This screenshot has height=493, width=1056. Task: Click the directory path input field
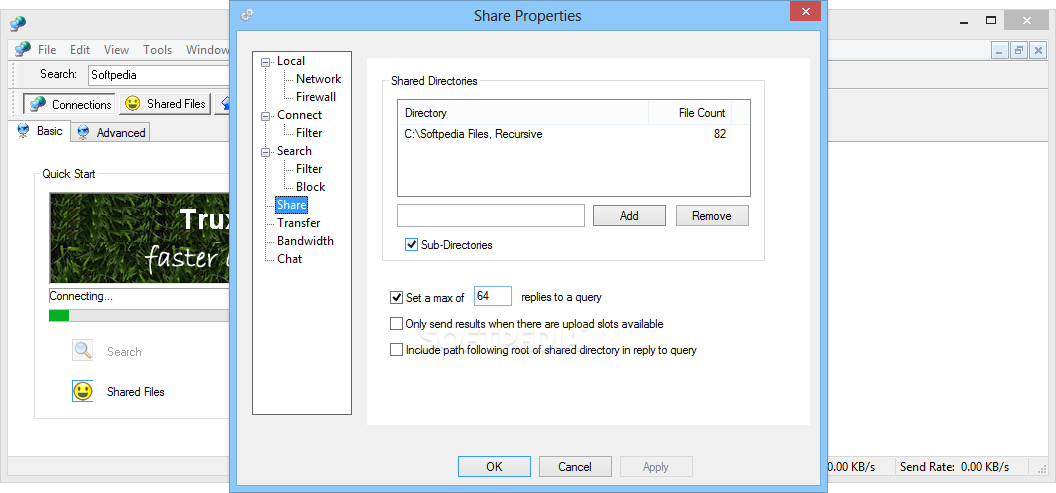click(x=491, y=216)
